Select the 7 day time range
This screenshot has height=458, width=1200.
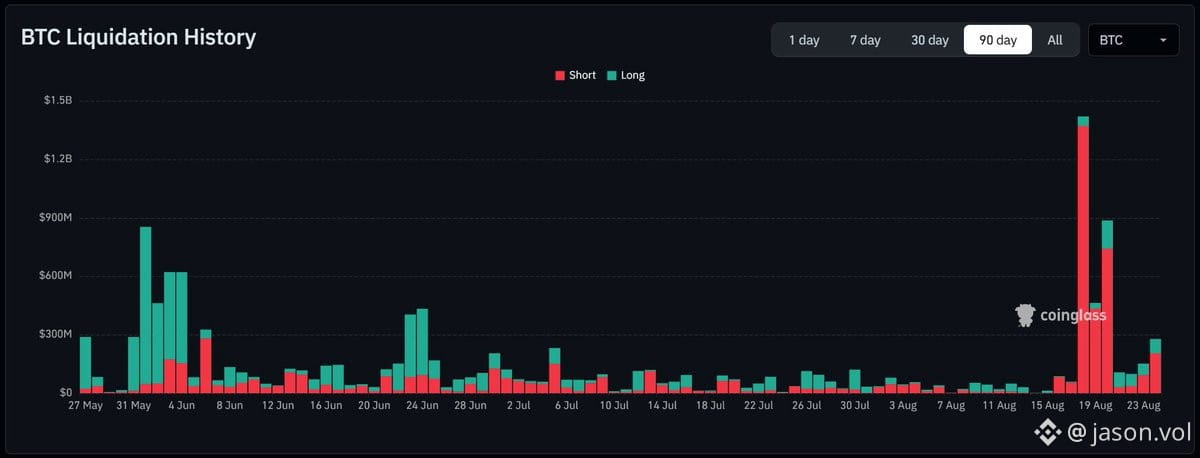click(865, 40)
